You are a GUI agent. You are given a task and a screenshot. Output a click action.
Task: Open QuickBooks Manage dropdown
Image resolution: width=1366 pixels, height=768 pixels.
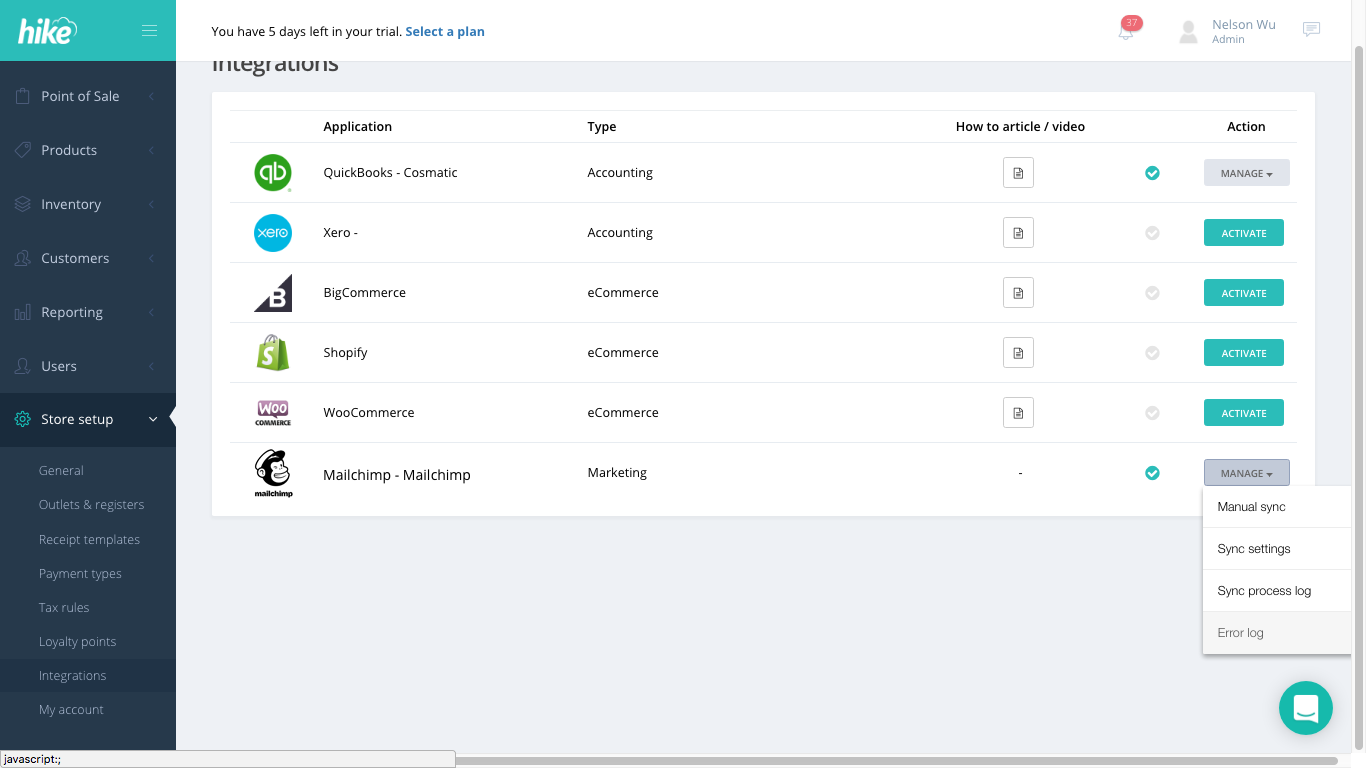point(1246,173)
